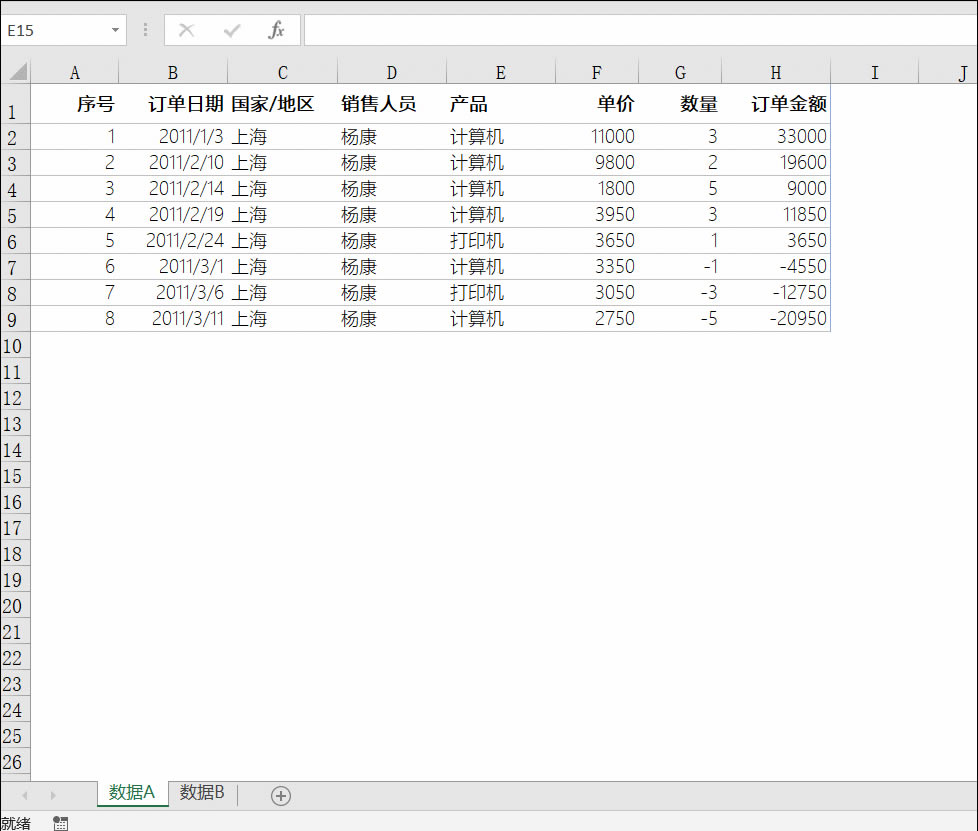Click the New Sheet plus icon

tap(281, 795)
